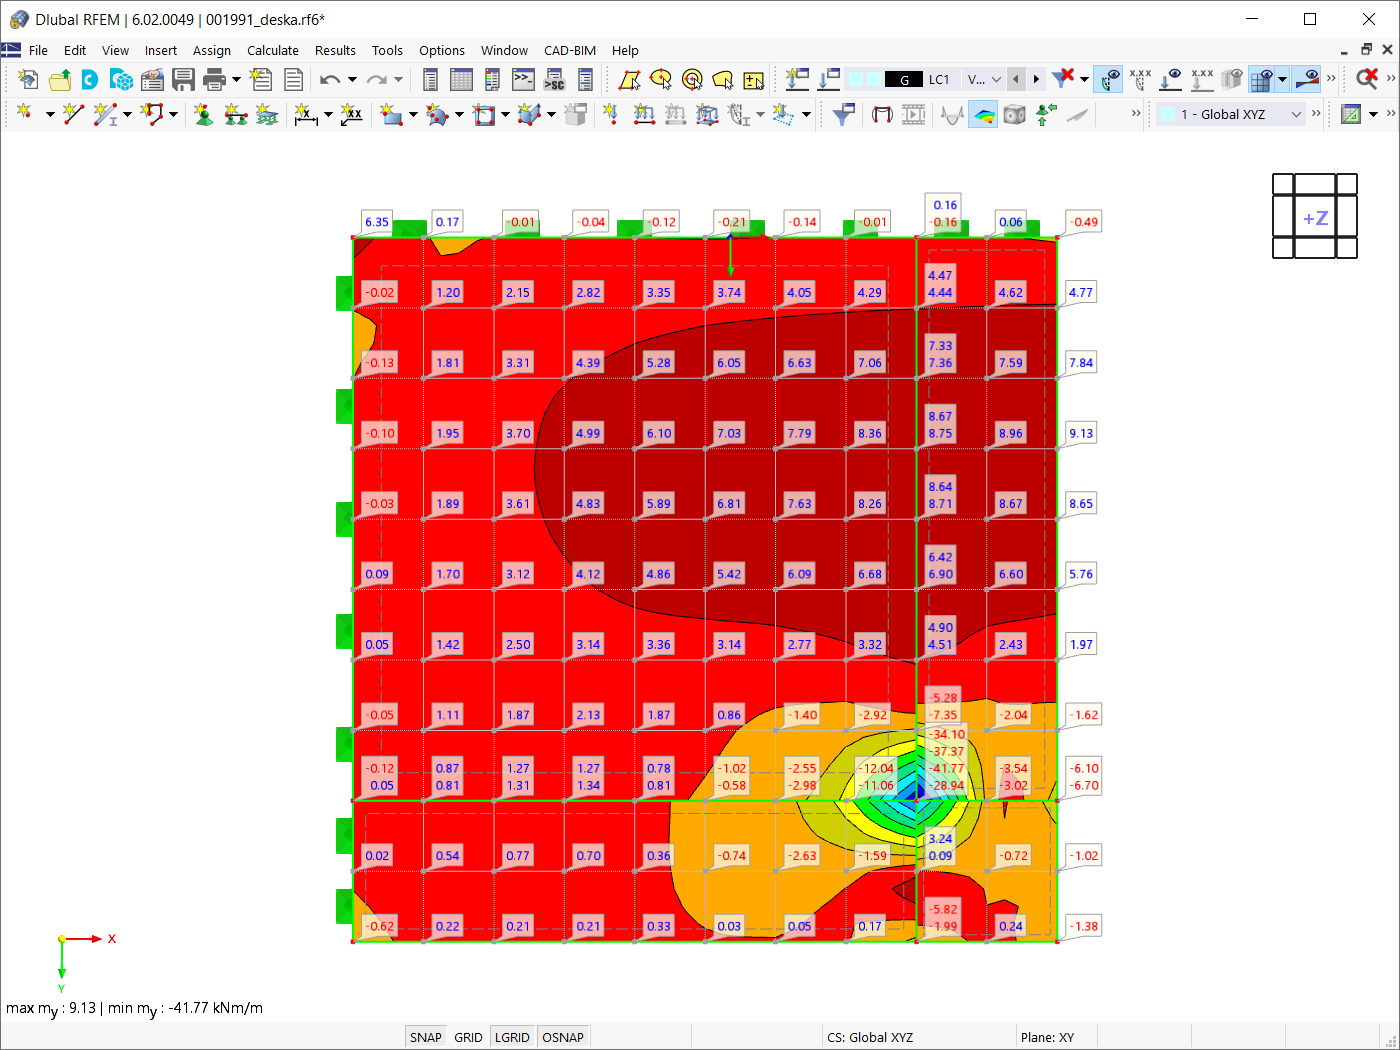Viewport: 1400px width, 1050px height.
Task: Click the rainbow colored surface results icon
Action: (982, 114)
